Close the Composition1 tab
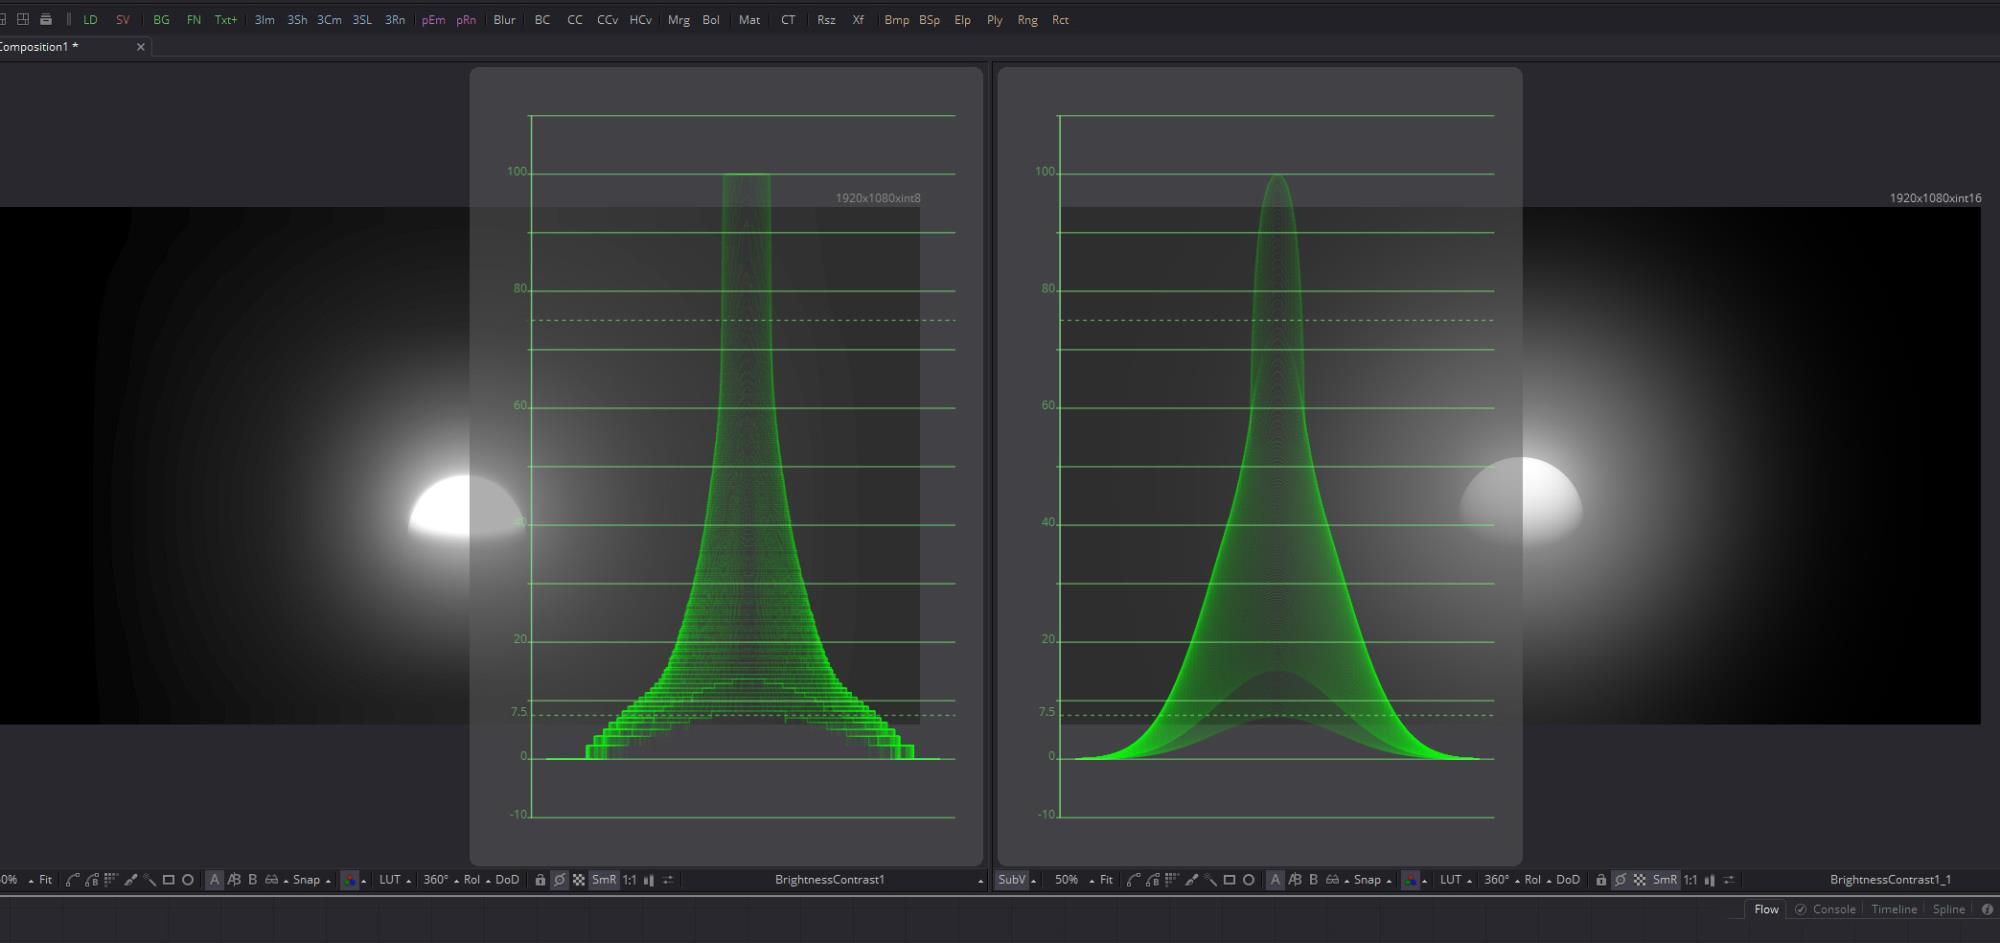This screenshot has height=943, width=2000. pos(141,47)
